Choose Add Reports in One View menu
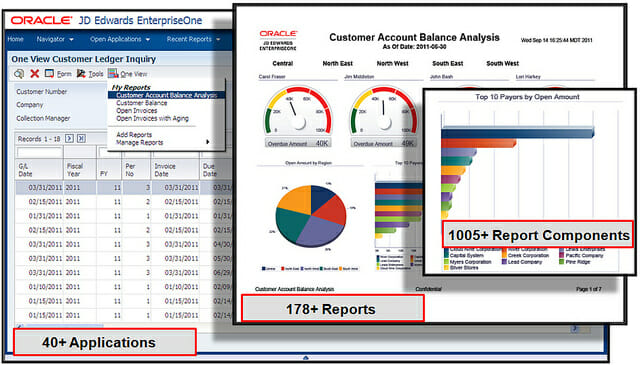The width and height of the screenshot is (640, 365). coord(134,135)
